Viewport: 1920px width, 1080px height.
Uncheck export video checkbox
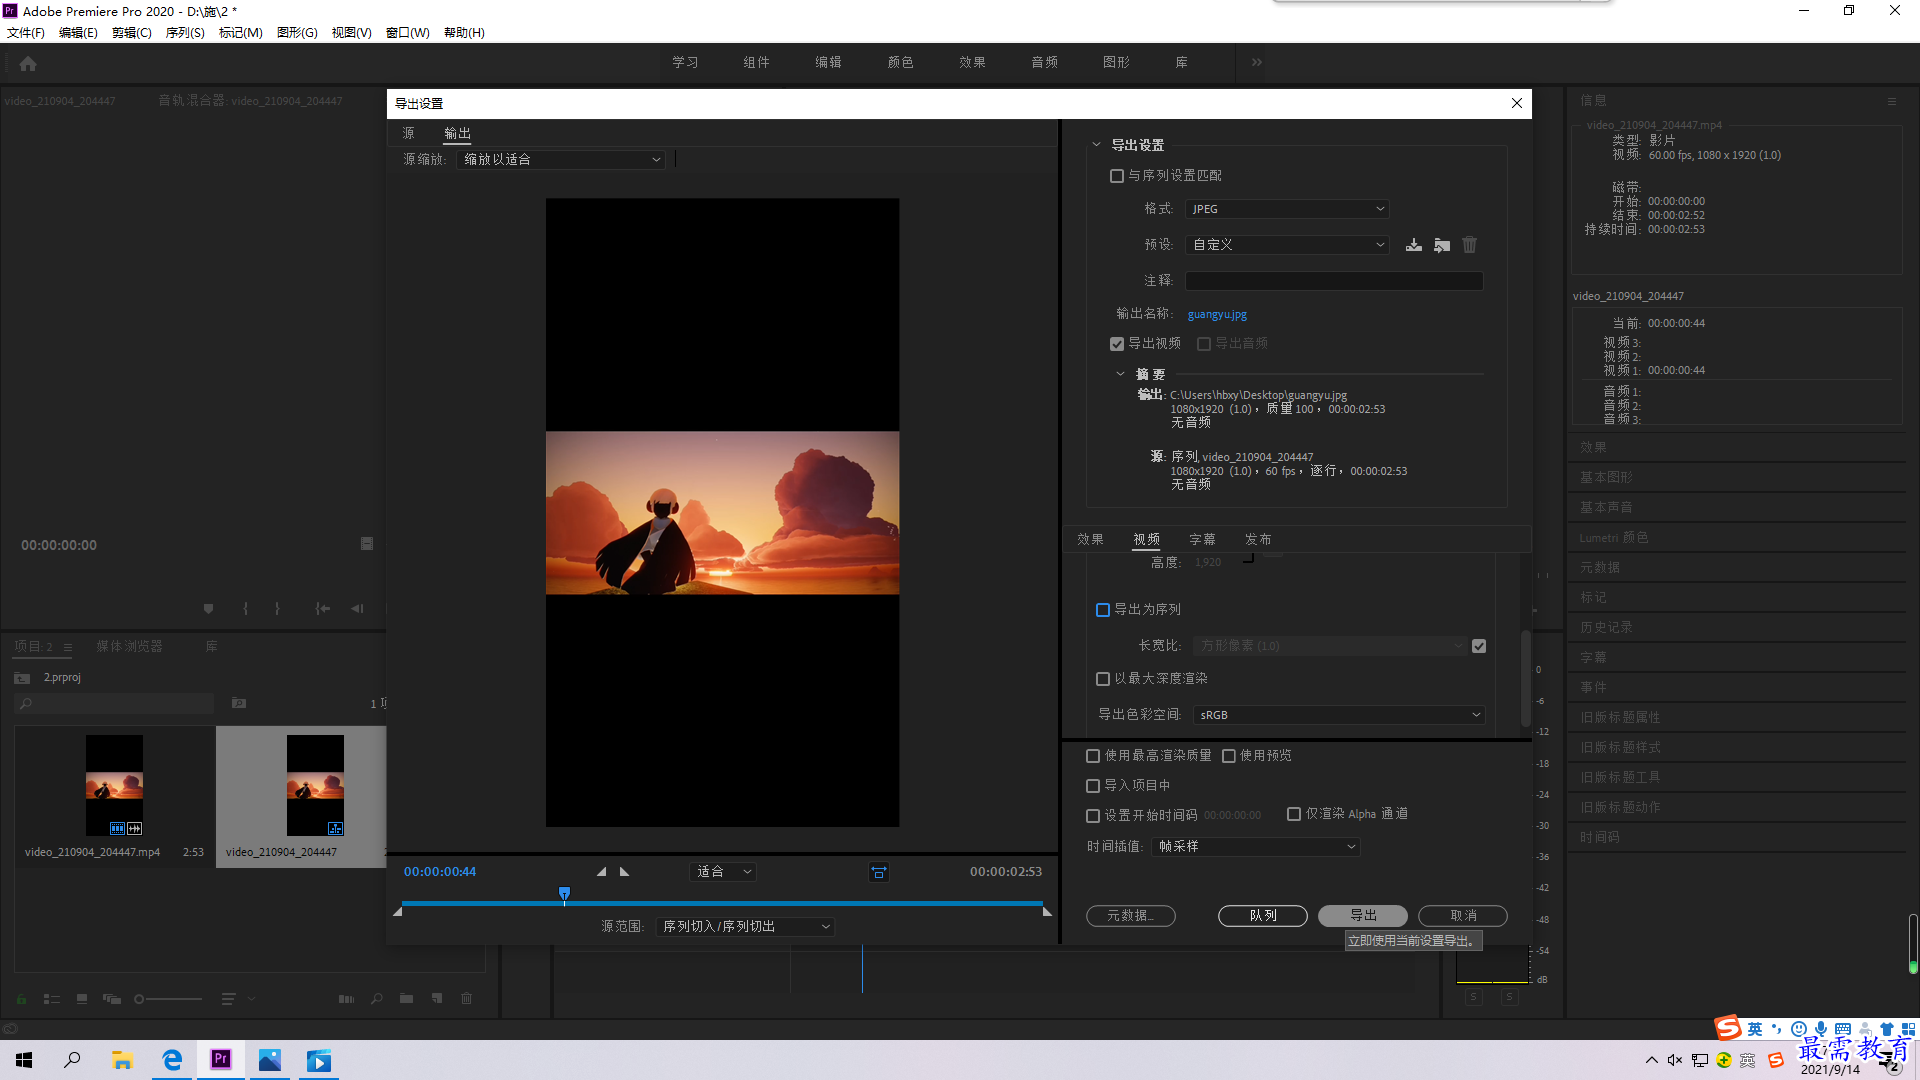1116,344
